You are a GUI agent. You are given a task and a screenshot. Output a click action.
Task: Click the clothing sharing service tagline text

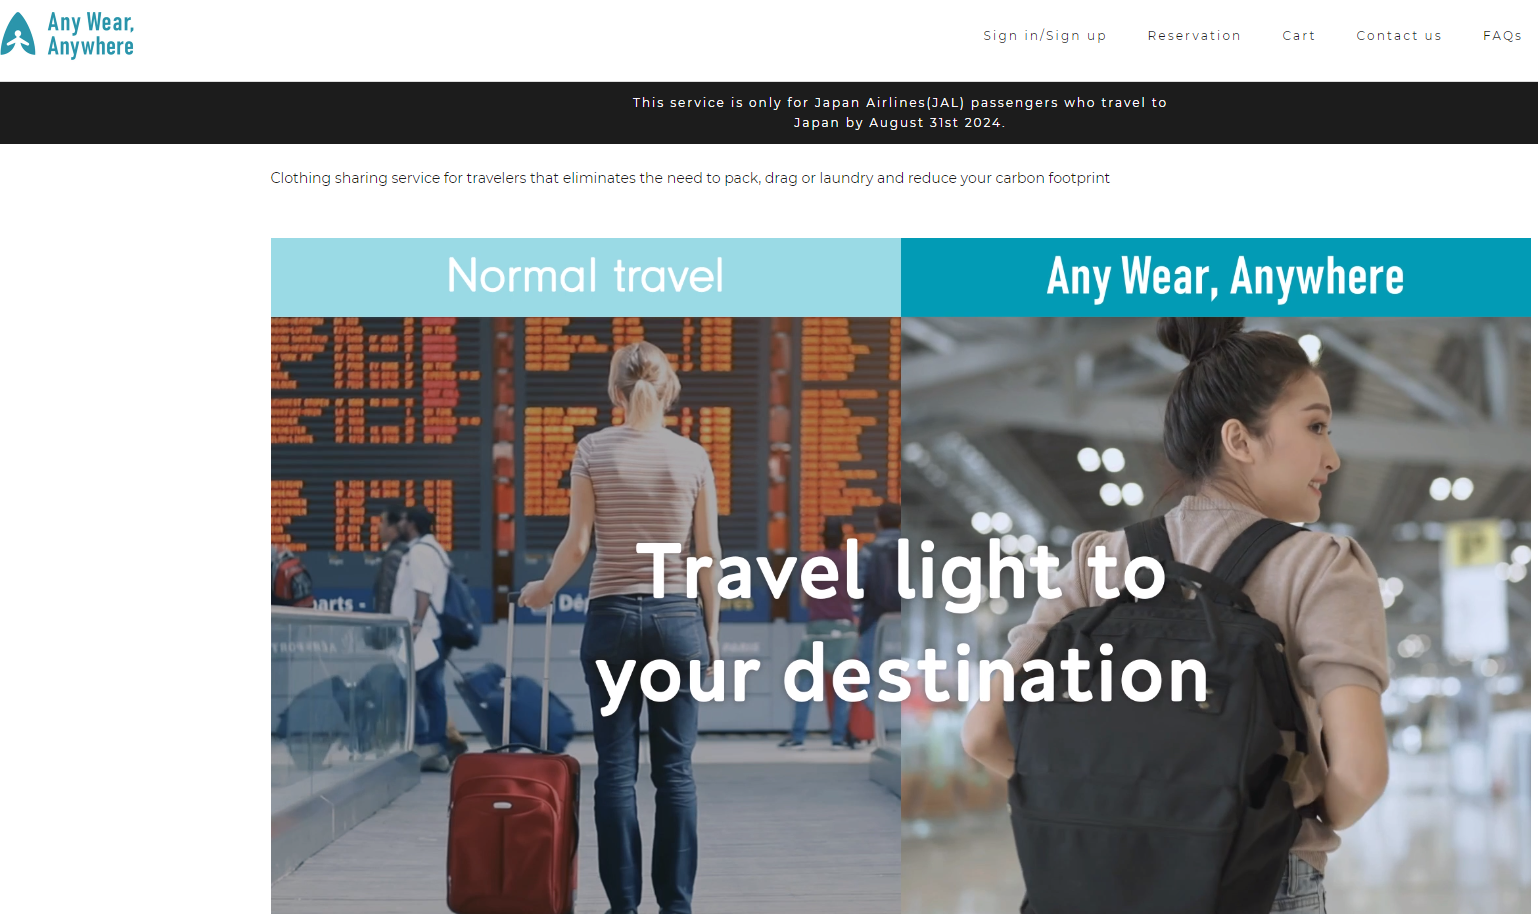point(690,178)
